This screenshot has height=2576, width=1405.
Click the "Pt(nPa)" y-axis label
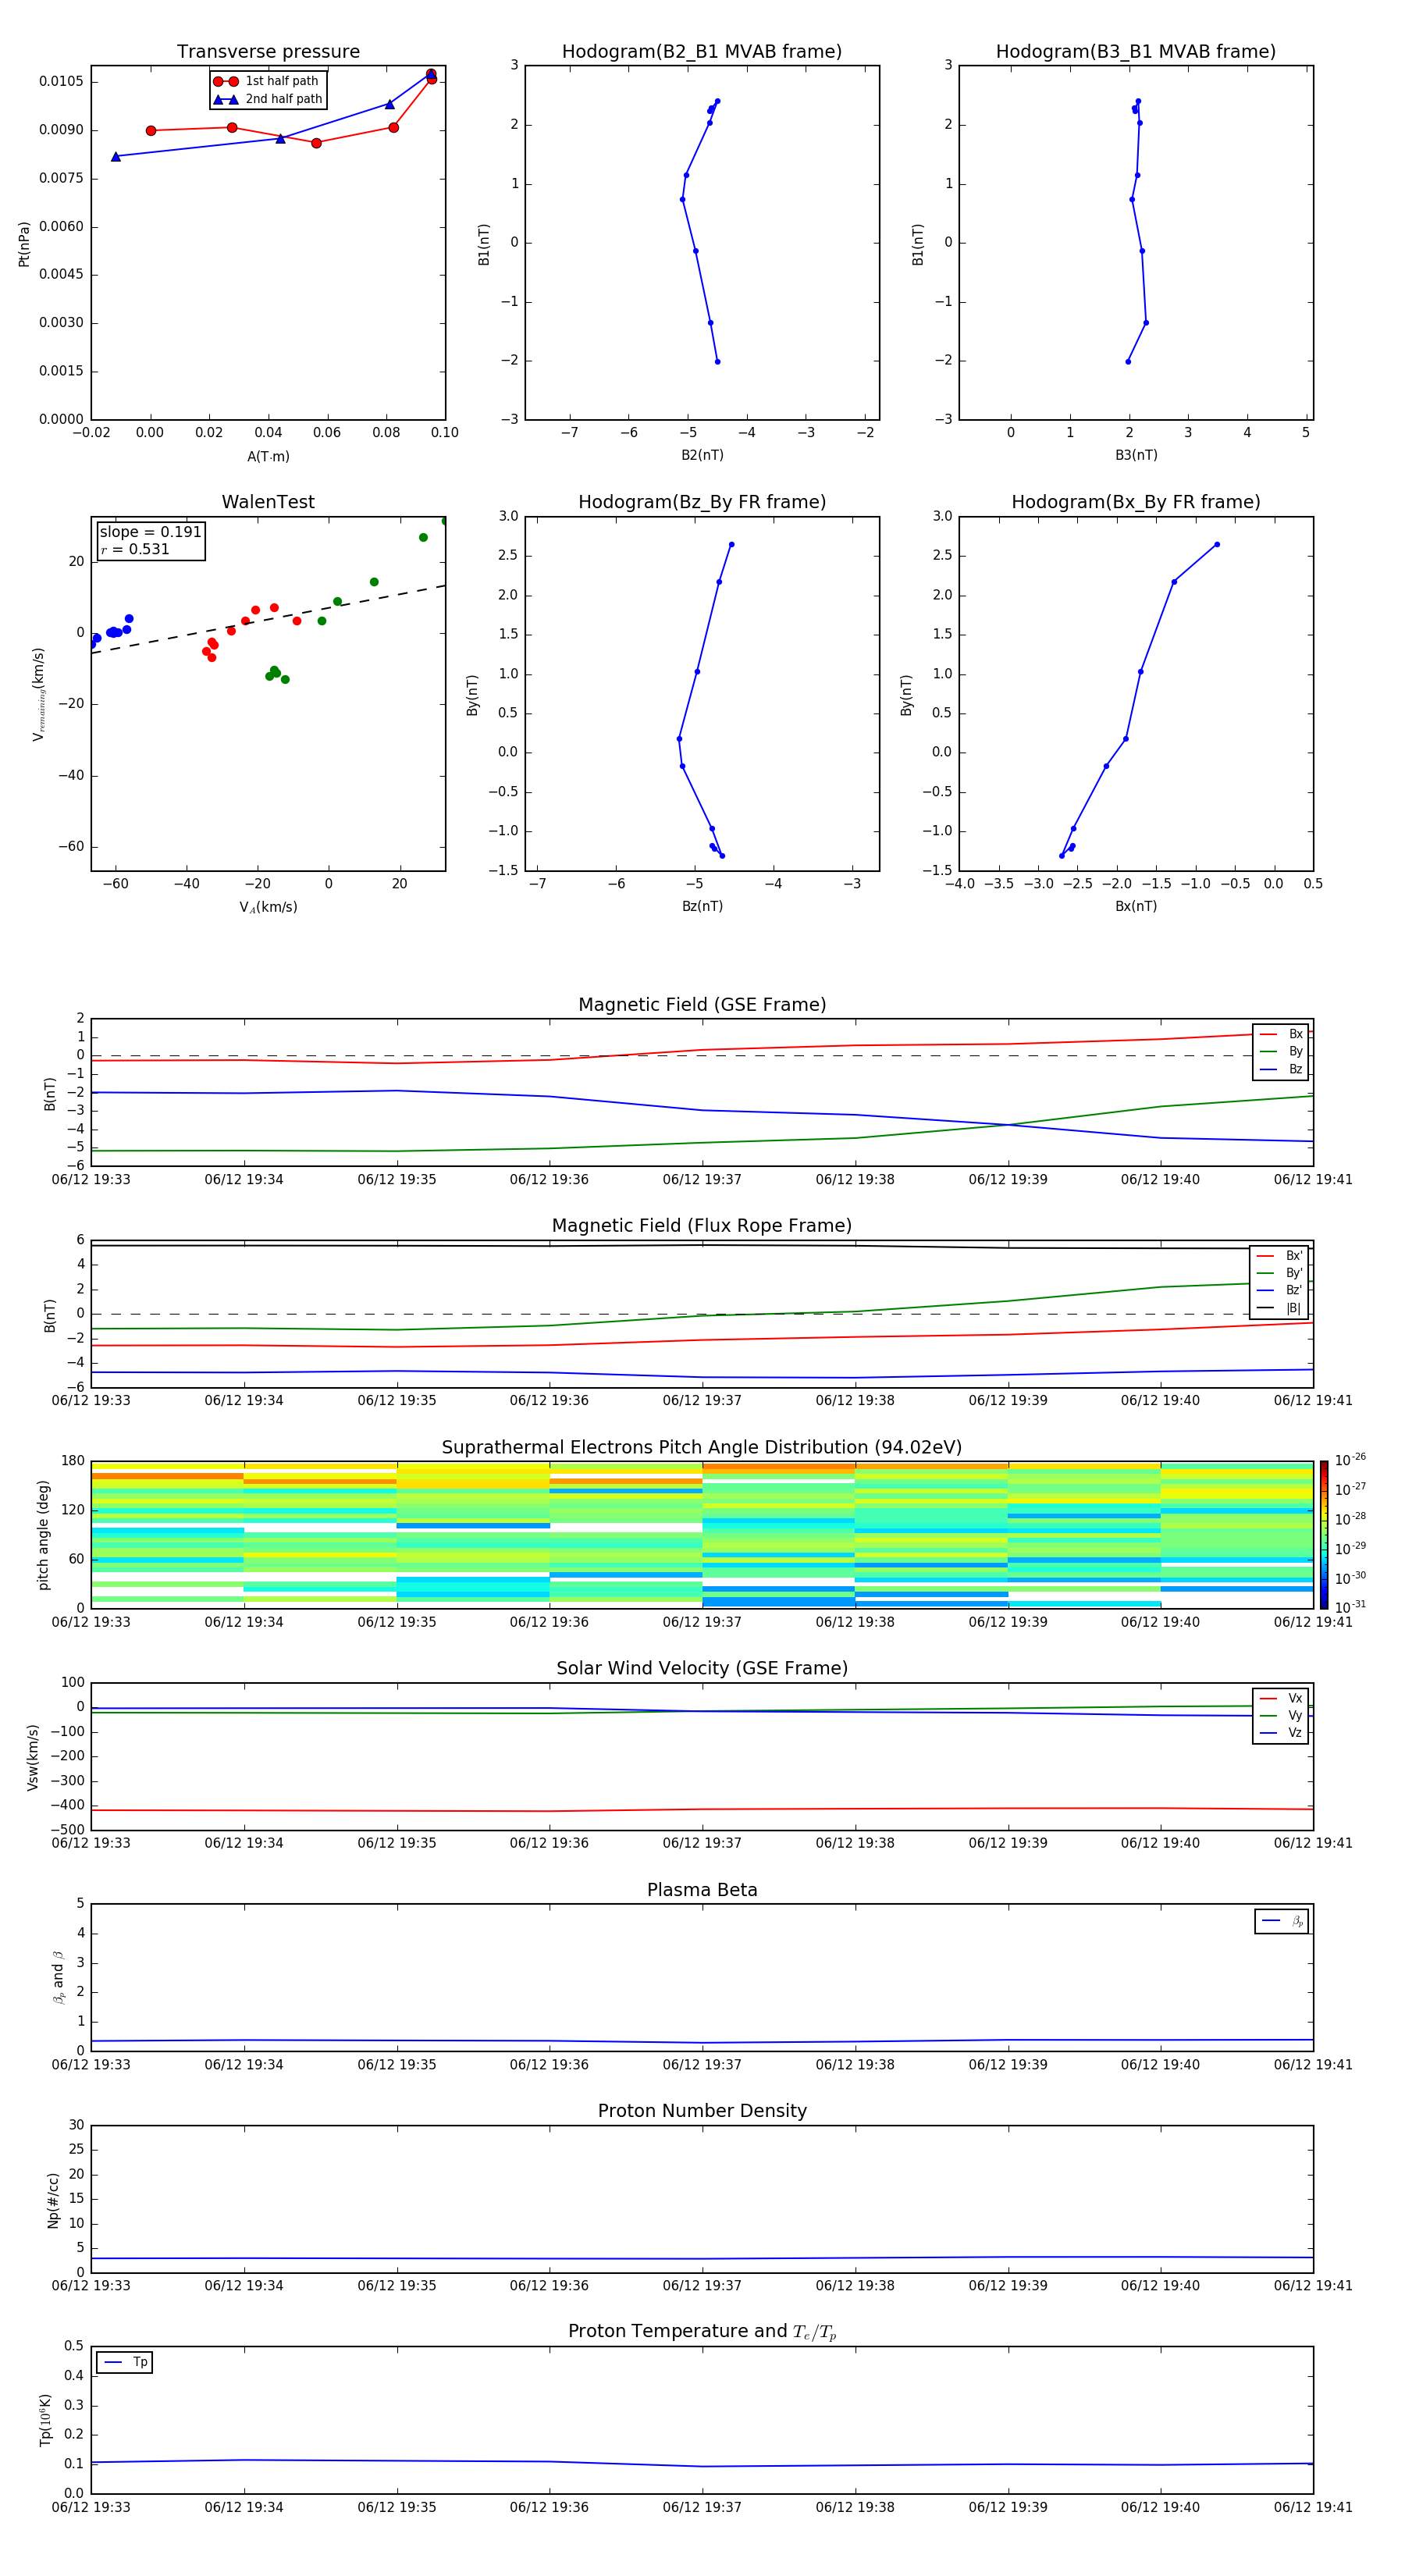click(x=24, y=243)
